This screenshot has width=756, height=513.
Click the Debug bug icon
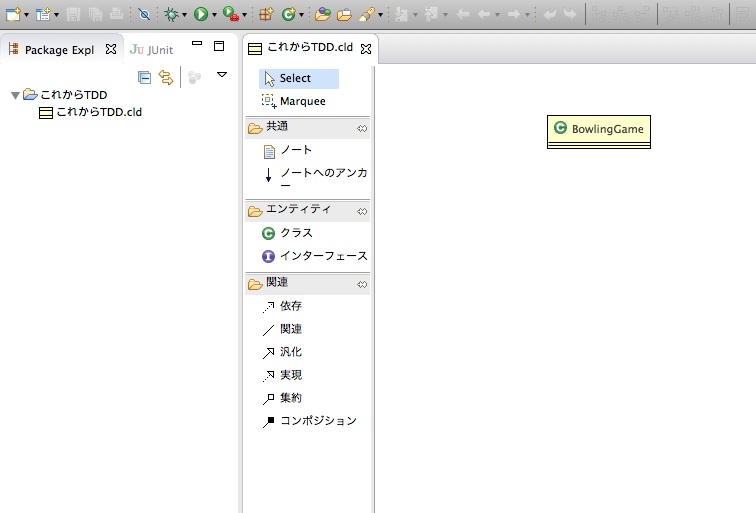click(x=171, y=14)
